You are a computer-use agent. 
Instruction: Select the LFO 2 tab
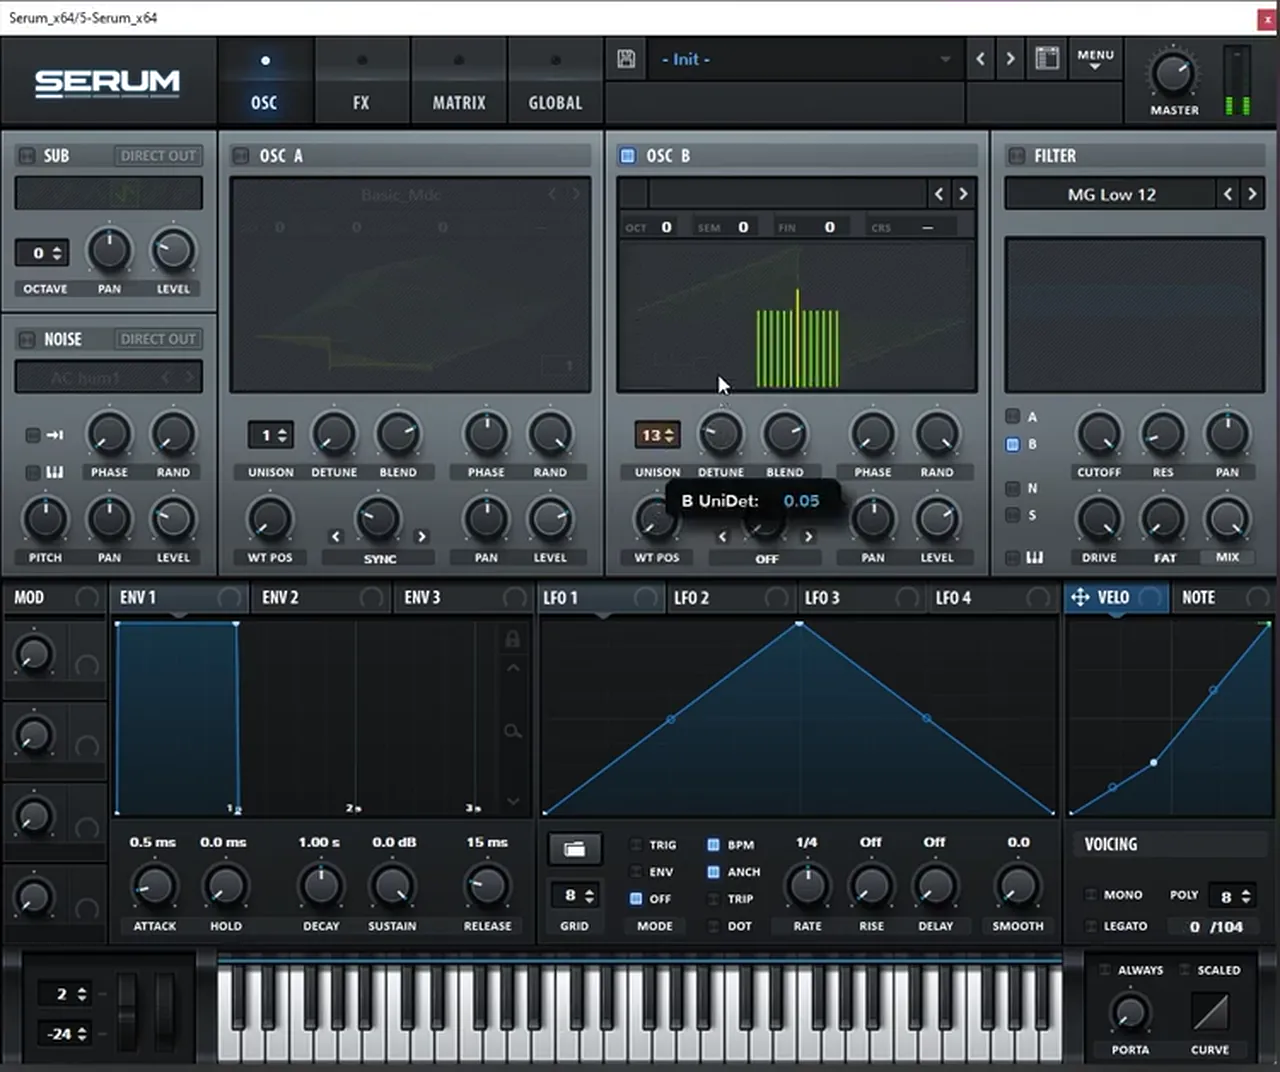[731, 597]
